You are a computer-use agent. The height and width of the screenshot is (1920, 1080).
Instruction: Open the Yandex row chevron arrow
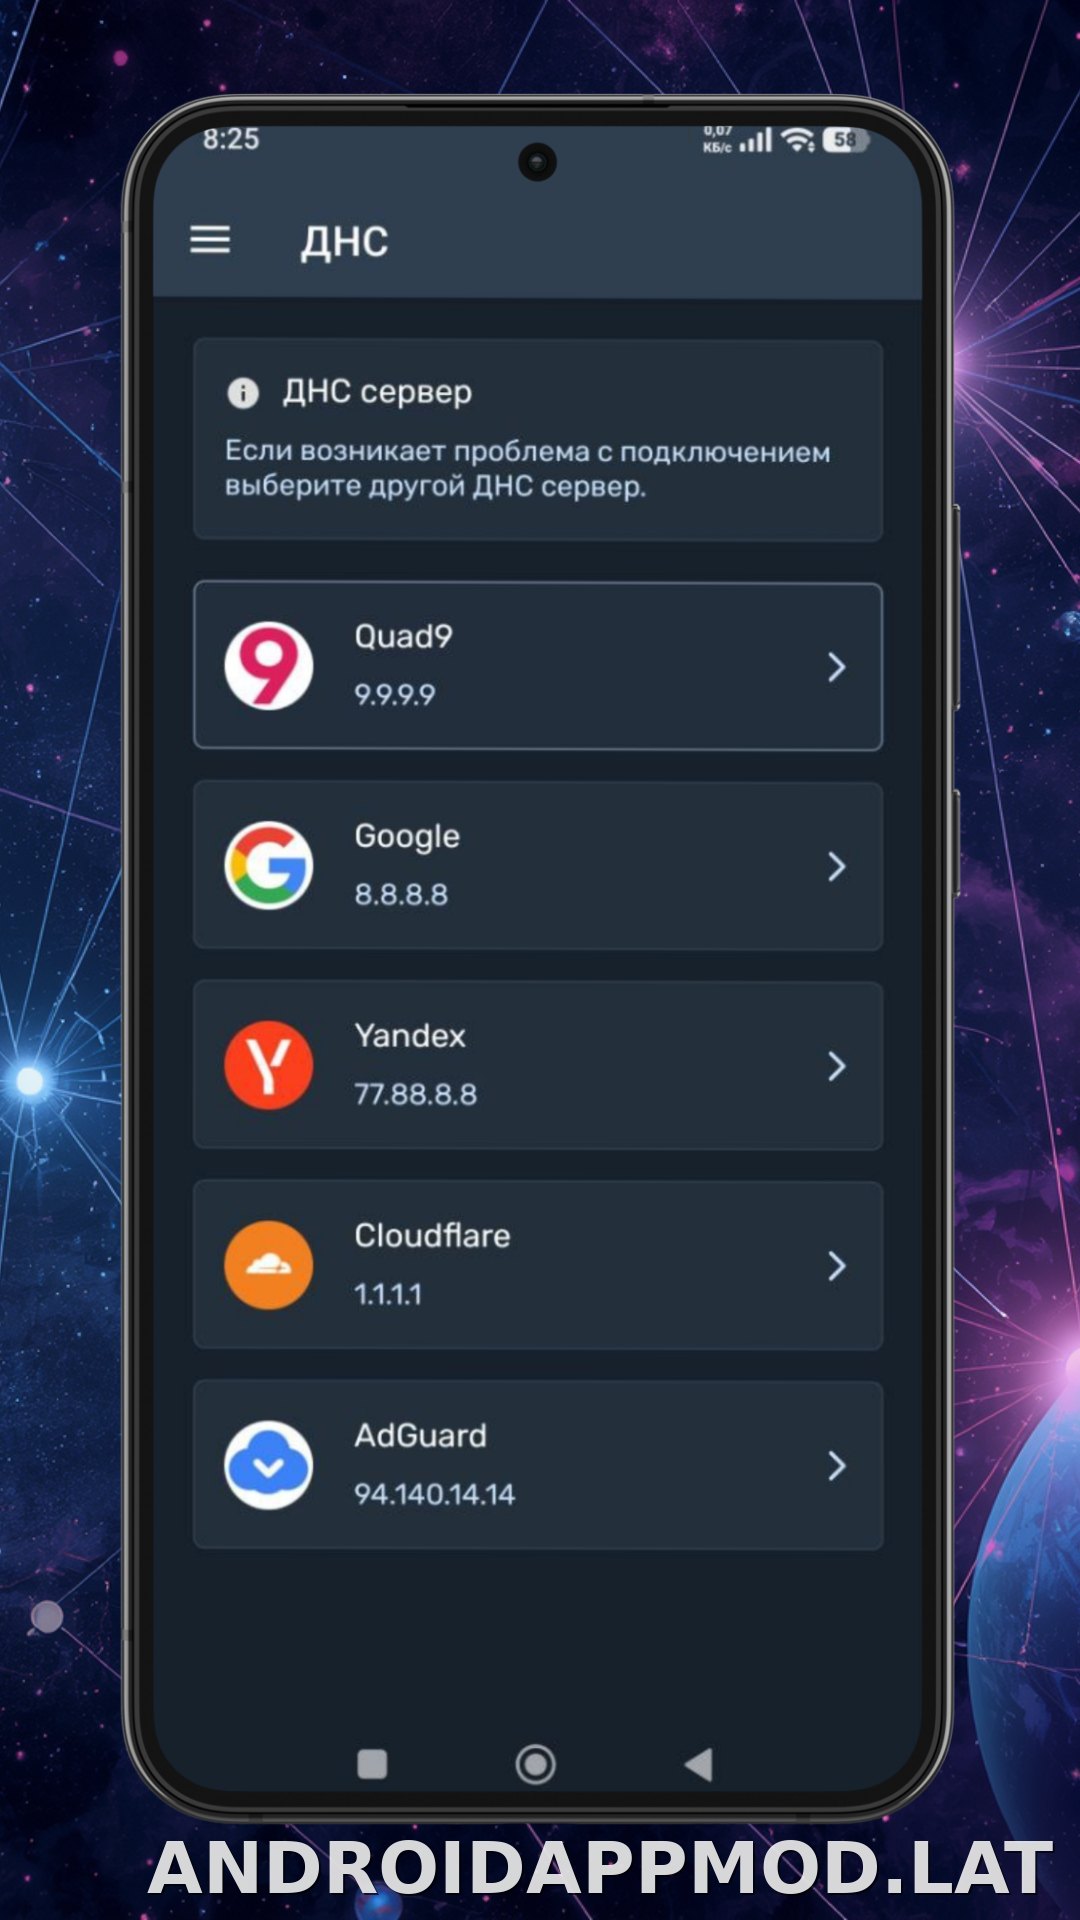[x=837, y=1067]
